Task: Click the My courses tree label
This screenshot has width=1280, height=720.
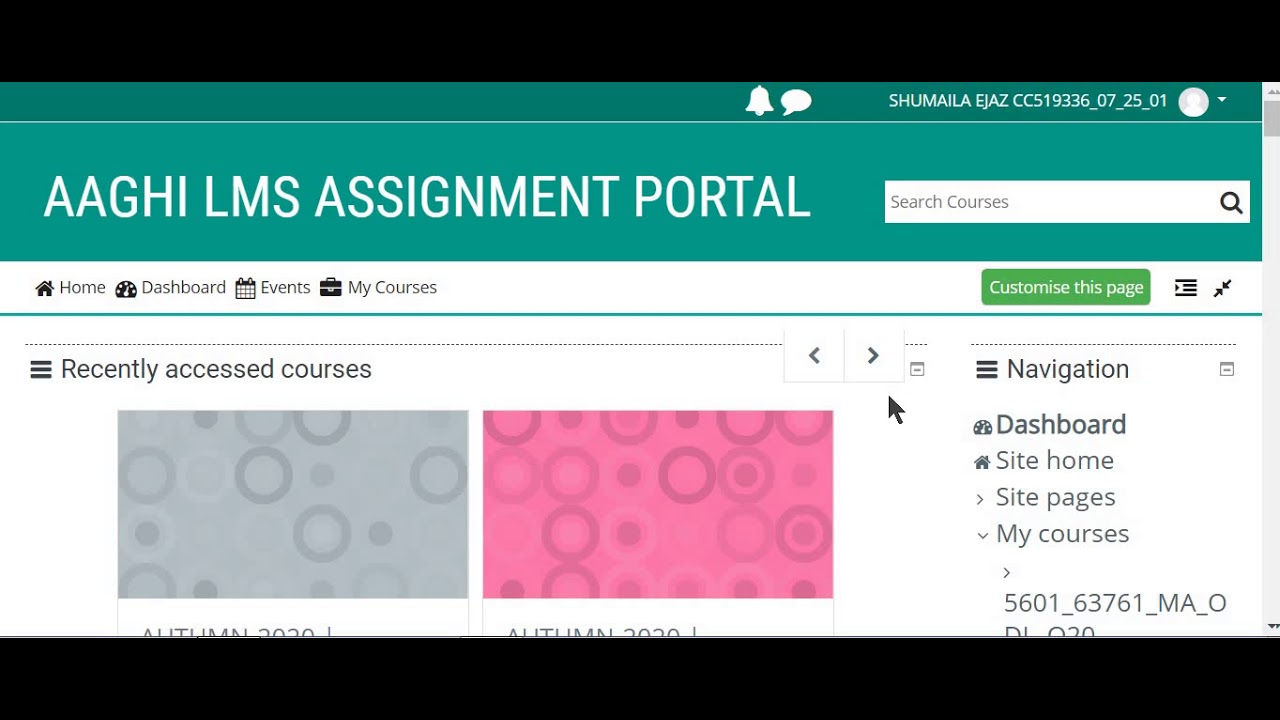Action: [x=1062, y=533]
